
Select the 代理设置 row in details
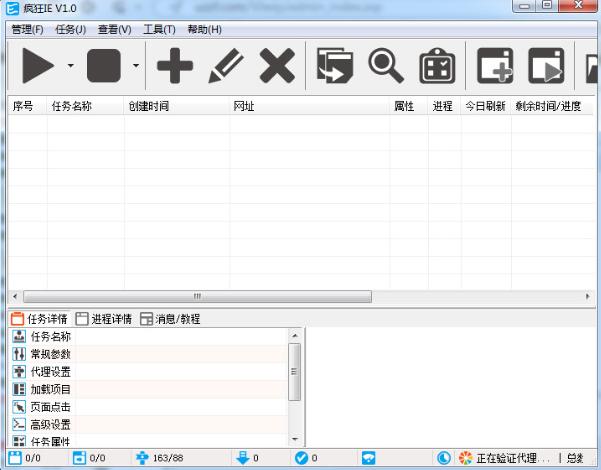coord(51,372)
